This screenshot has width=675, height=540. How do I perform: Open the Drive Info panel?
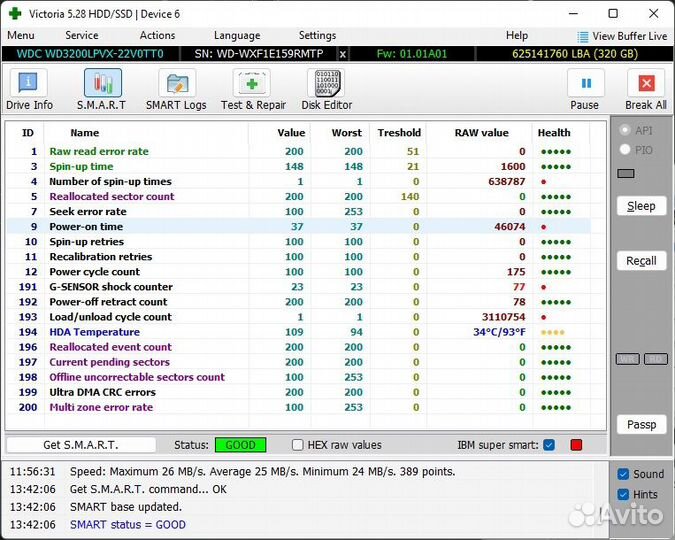pyautogui.click(x=29, y=84)
